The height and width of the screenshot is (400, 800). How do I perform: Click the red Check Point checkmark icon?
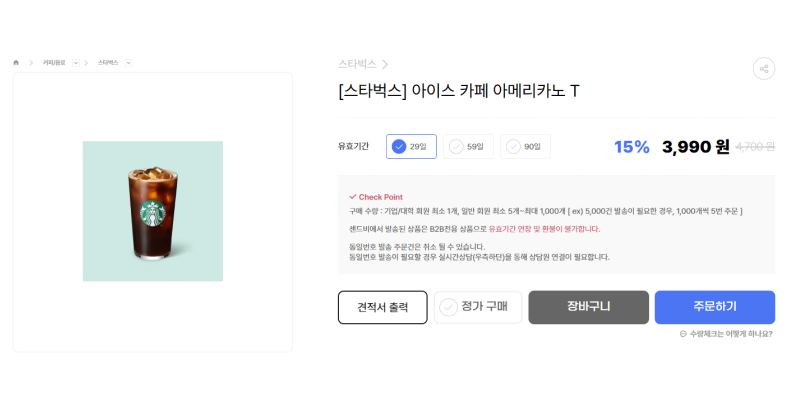point(352,197)
